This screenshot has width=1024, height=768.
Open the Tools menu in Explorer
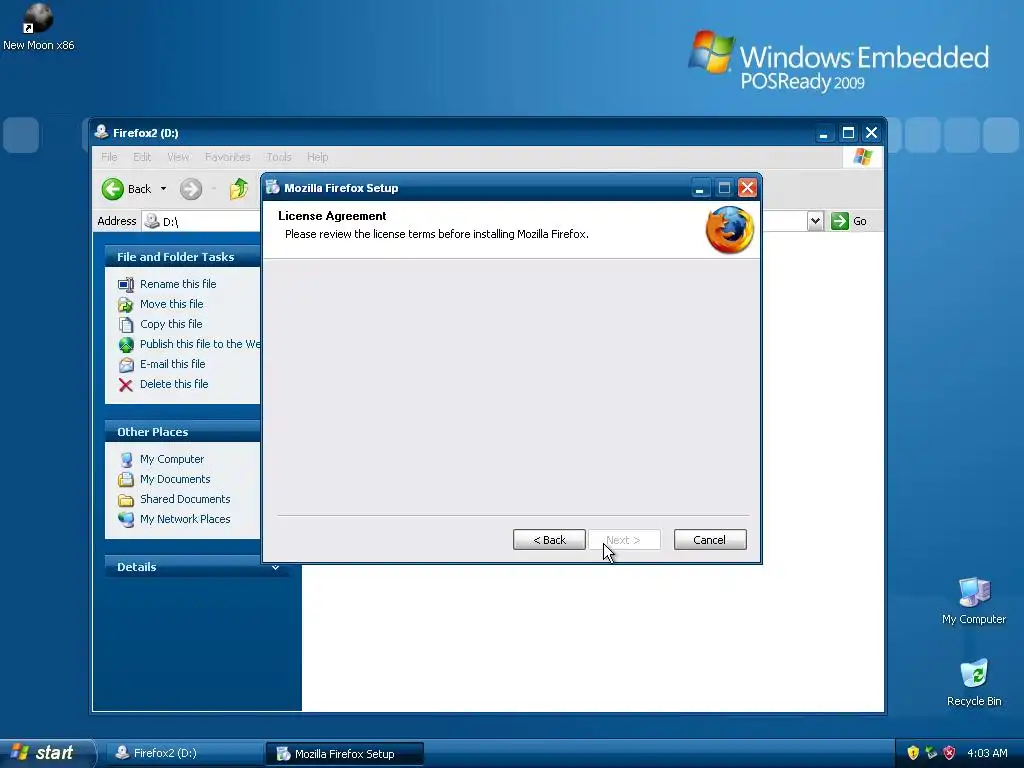point(279,157)
